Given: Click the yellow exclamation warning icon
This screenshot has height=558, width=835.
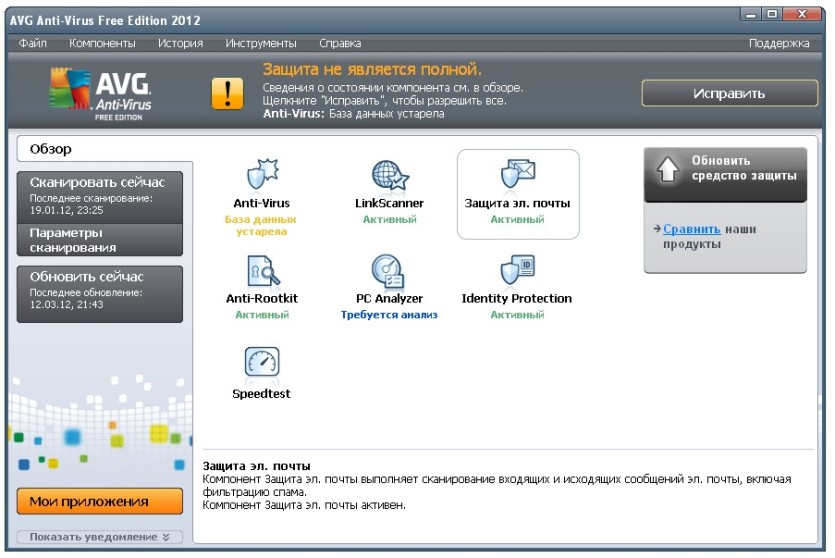Looking at the screenshot, I should [x=227, y=93].
